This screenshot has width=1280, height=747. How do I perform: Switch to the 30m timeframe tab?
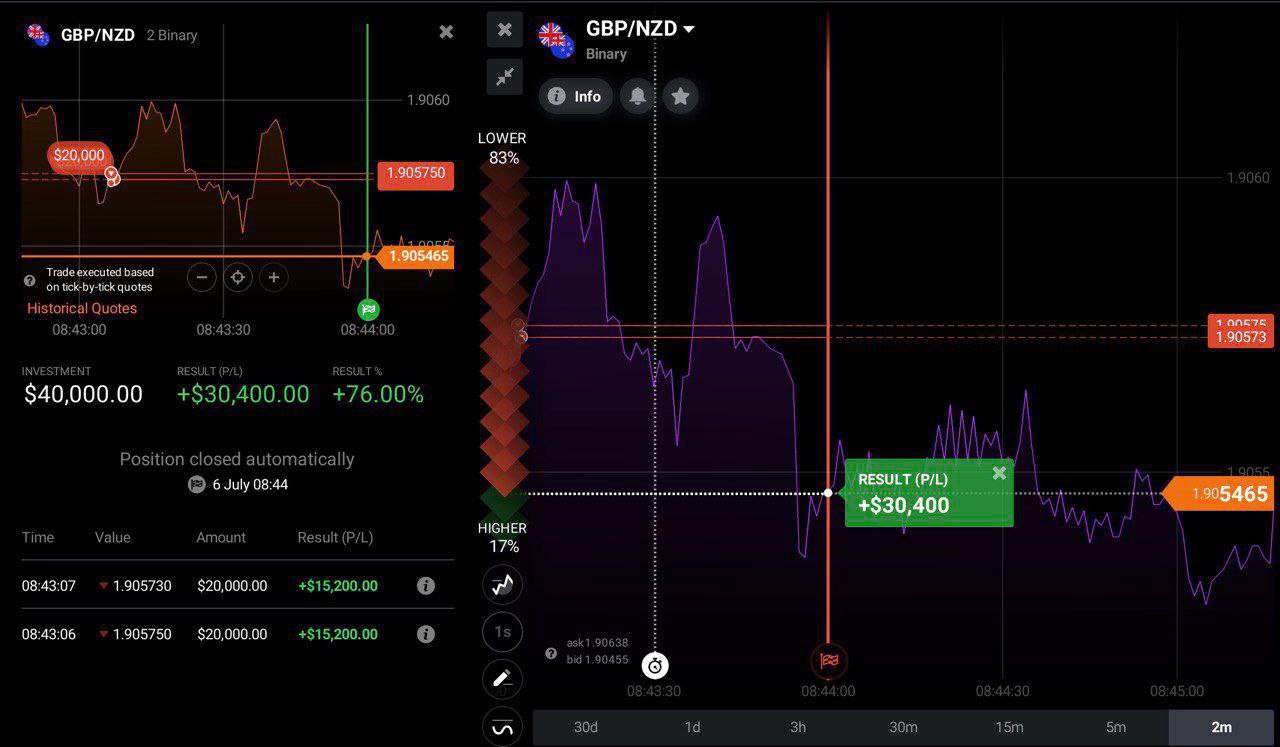click(903, 727)
